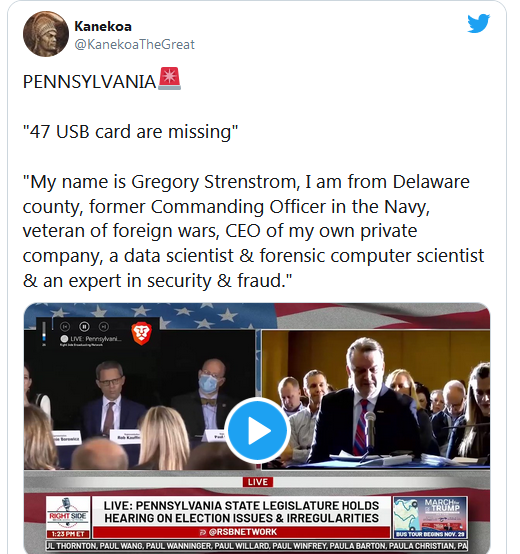Click the pause button in media overlay
Viewport: 520px width, 554px height.
(84, 326)
